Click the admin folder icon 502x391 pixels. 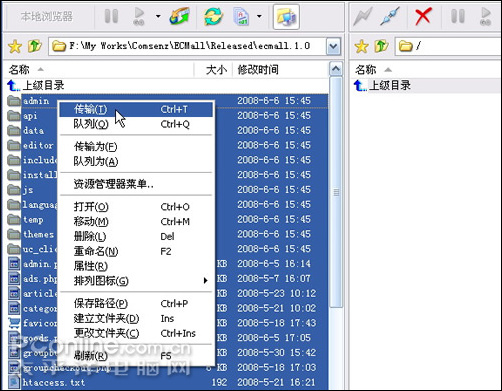point(14,101)
